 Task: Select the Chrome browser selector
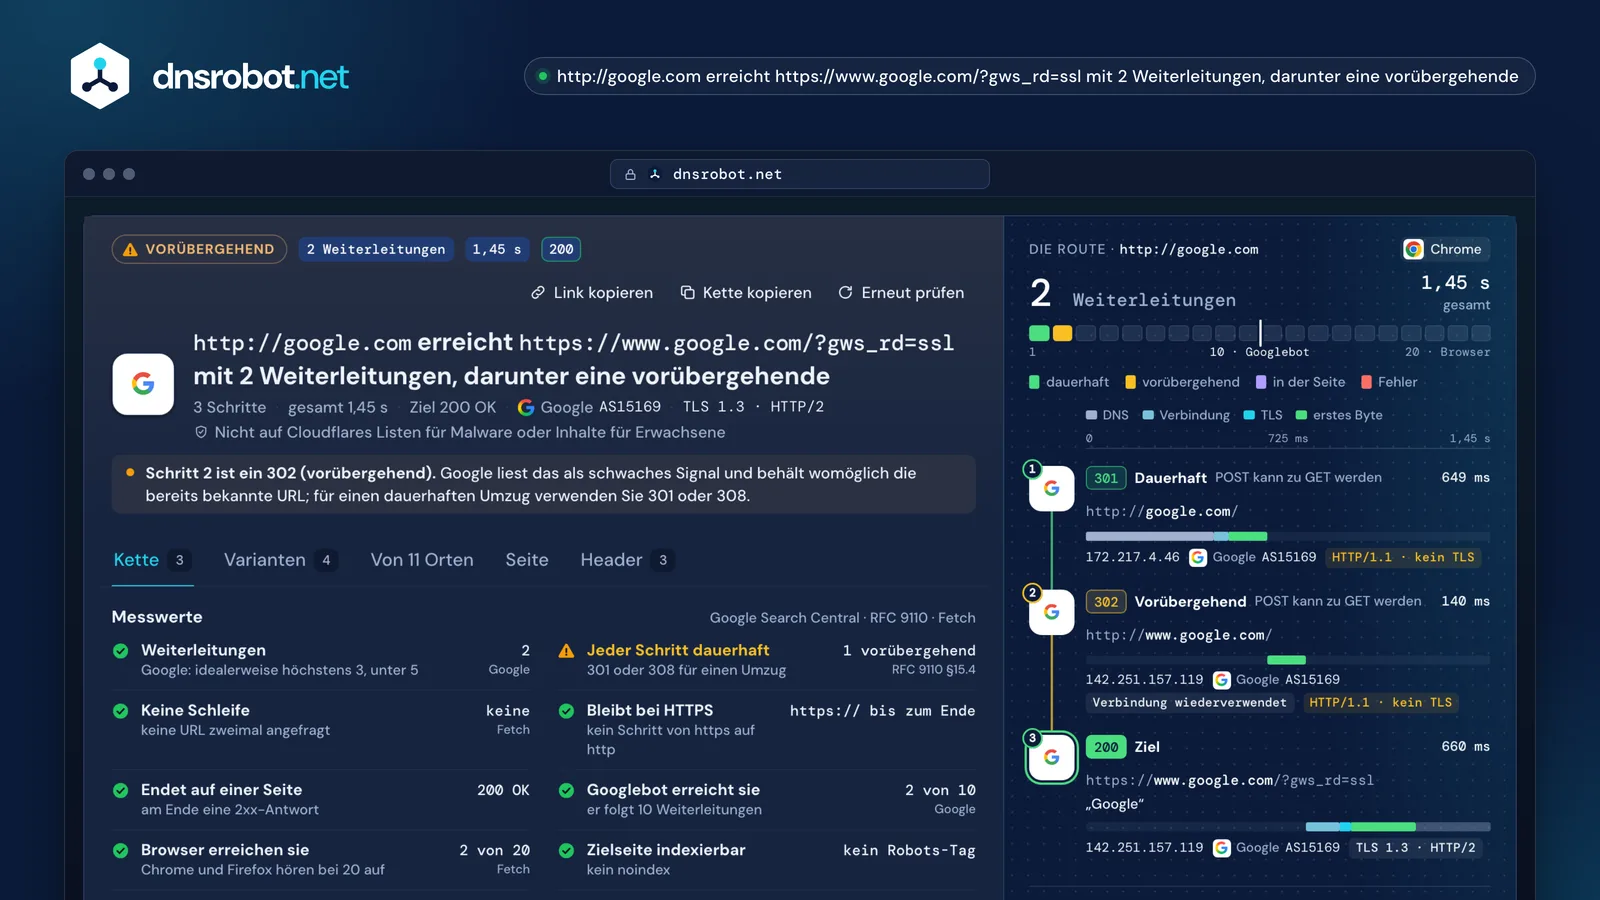coord(1445,249)
